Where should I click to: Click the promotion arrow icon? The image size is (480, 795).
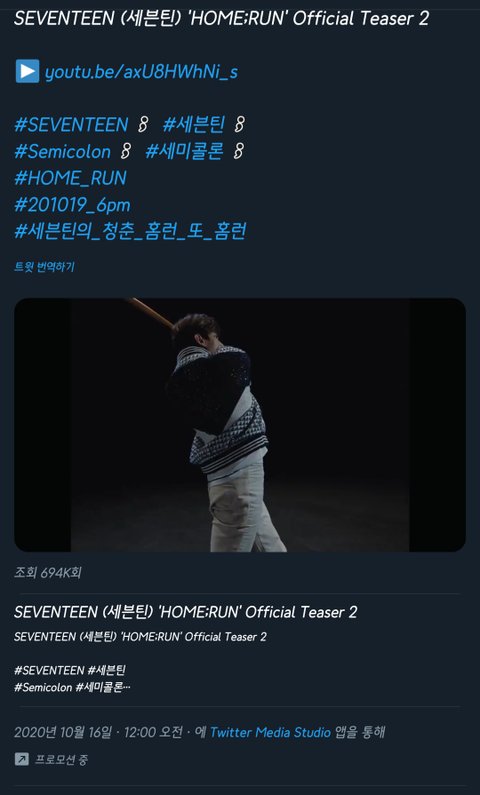point(22,759)
